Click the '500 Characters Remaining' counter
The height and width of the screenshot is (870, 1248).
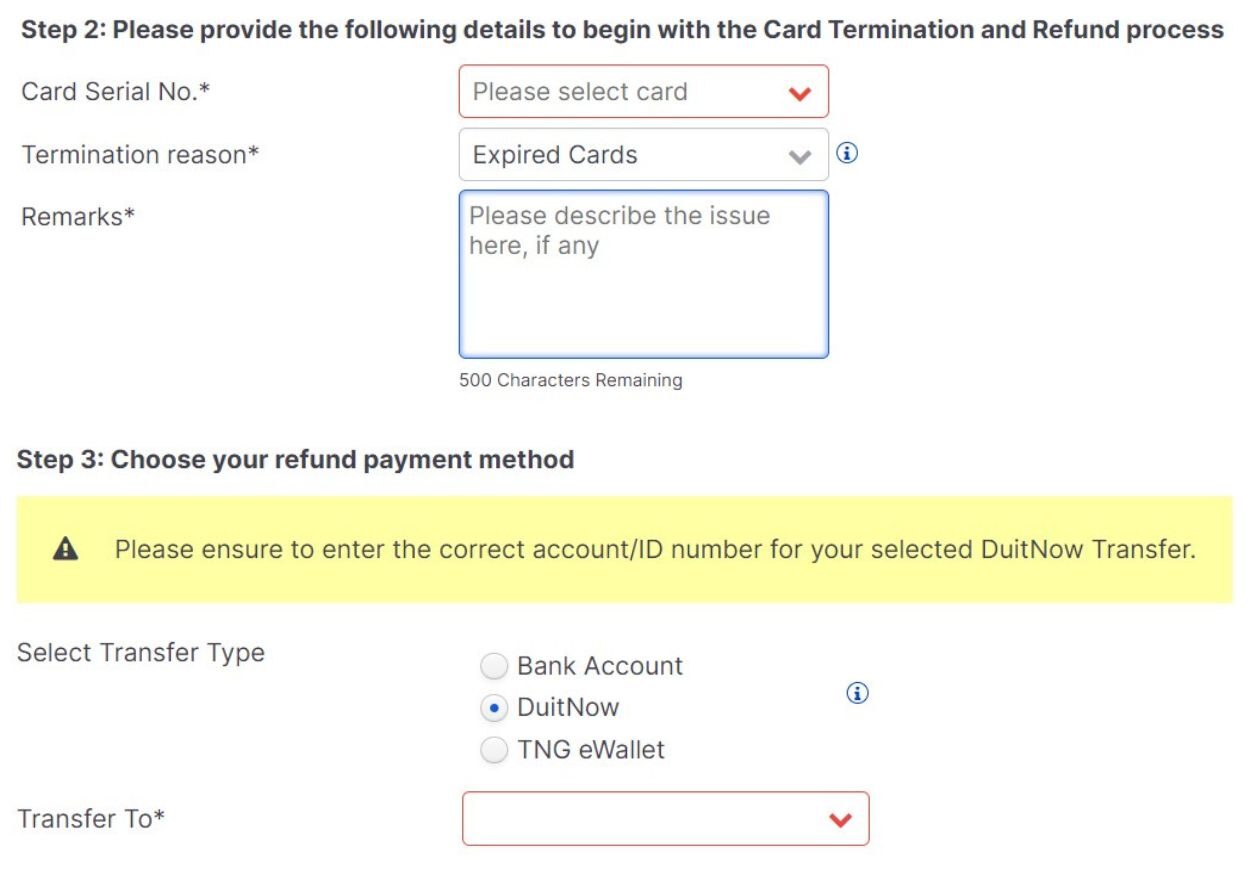(570, 380)
